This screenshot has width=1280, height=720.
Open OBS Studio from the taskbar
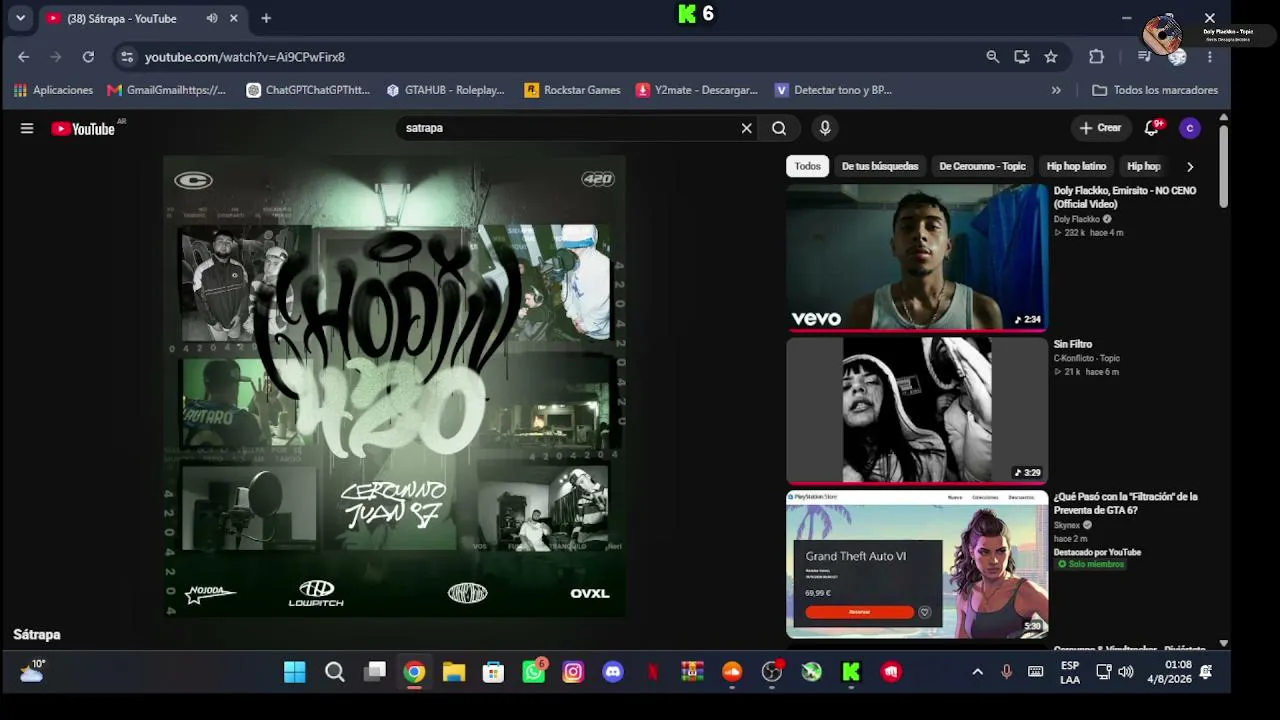tap(772, 672)
